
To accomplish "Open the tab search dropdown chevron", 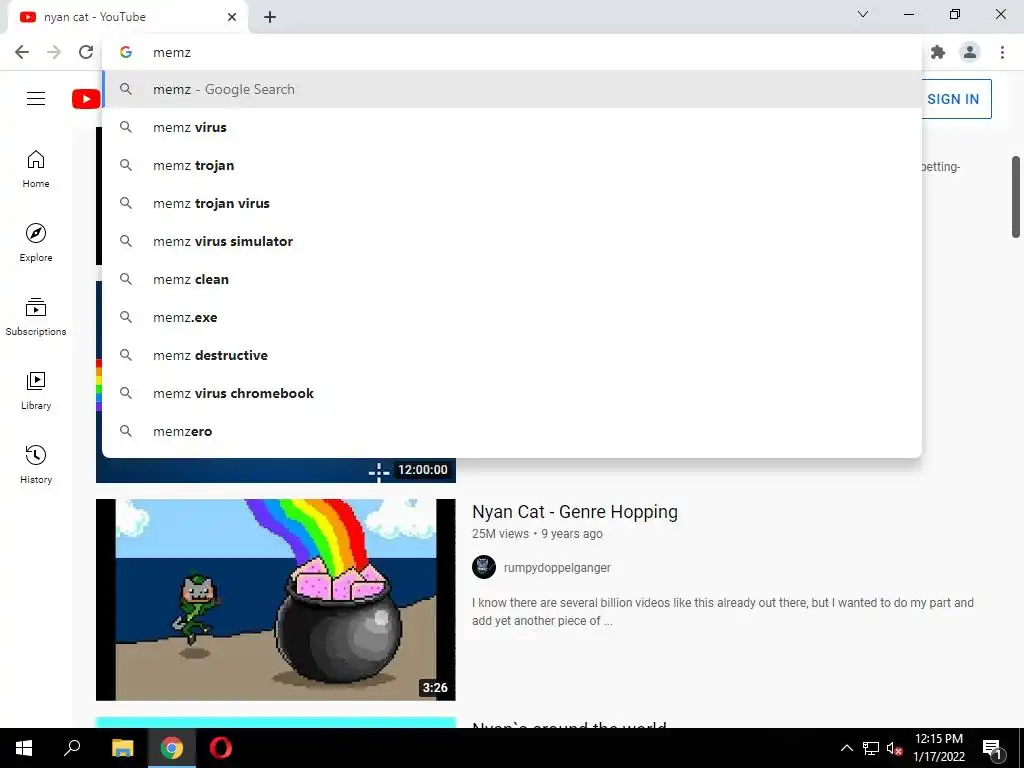I will (863, 14).
